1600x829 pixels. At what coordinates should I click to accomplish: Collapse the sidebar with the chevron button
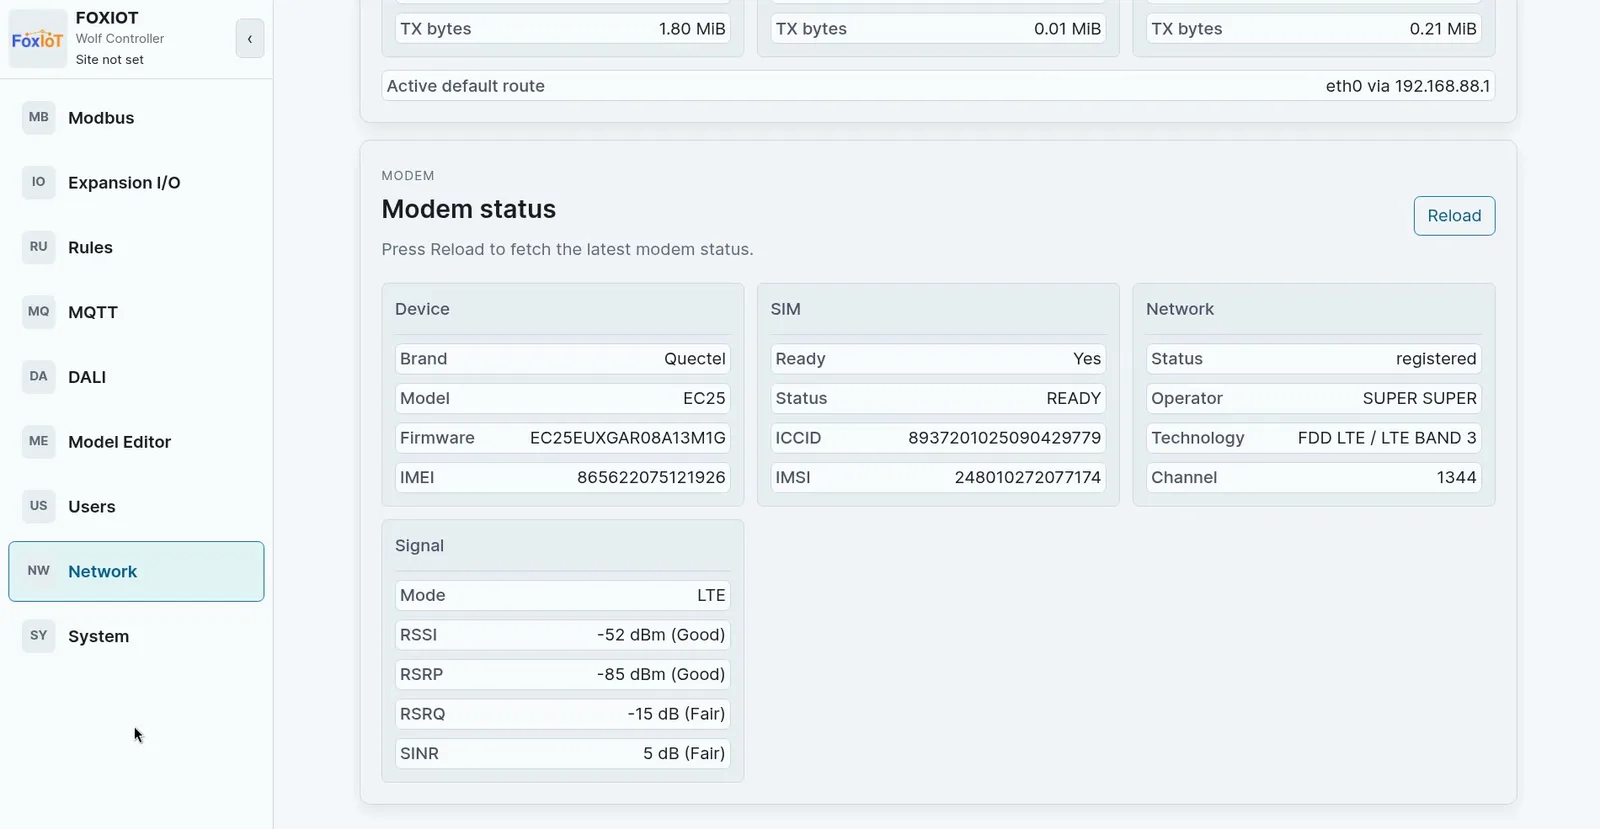tap(250, 39)
